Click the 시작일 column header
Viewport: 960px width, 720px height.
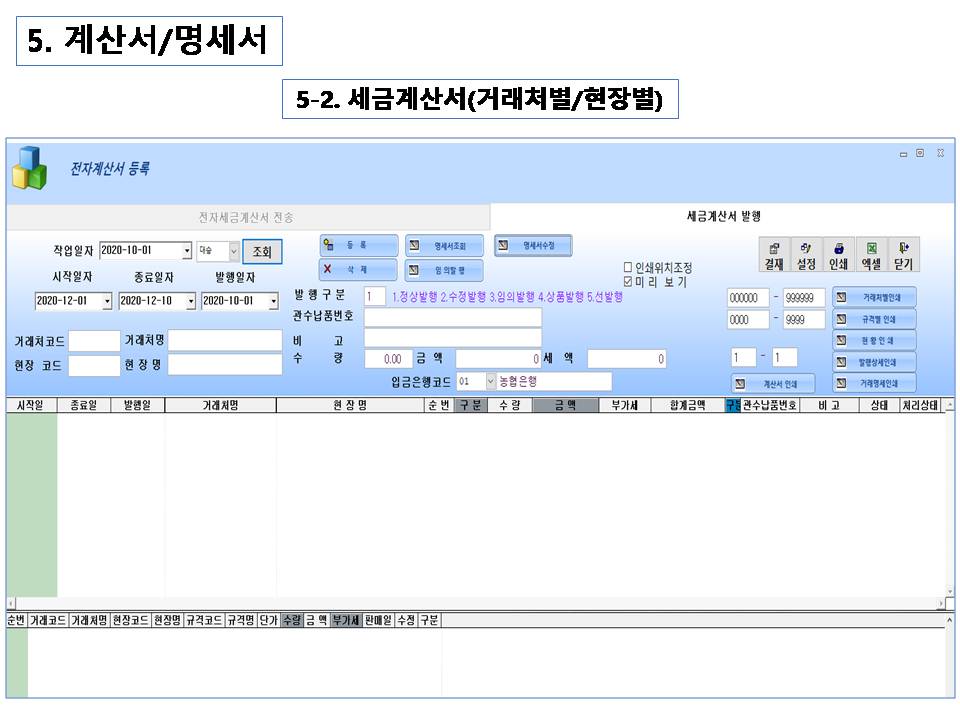[x=31, y=405]
